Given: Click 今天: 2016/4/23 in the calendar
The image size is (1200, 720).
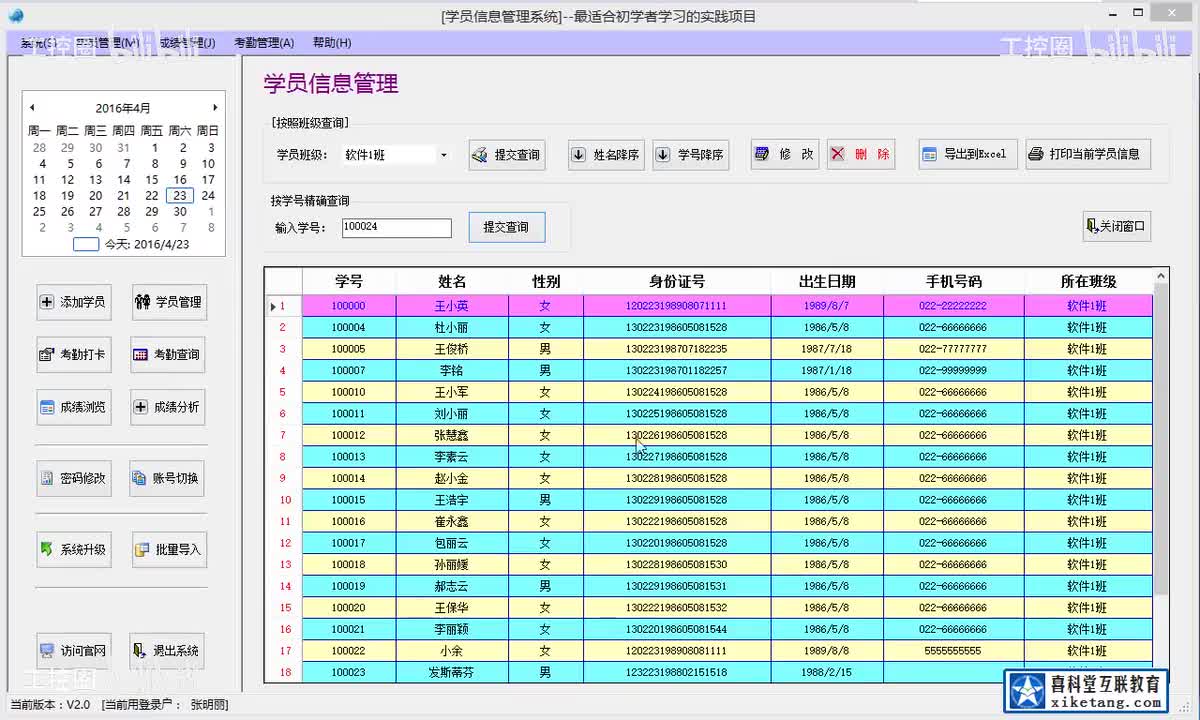Looking at the screenshot, I should pos(147,244).
